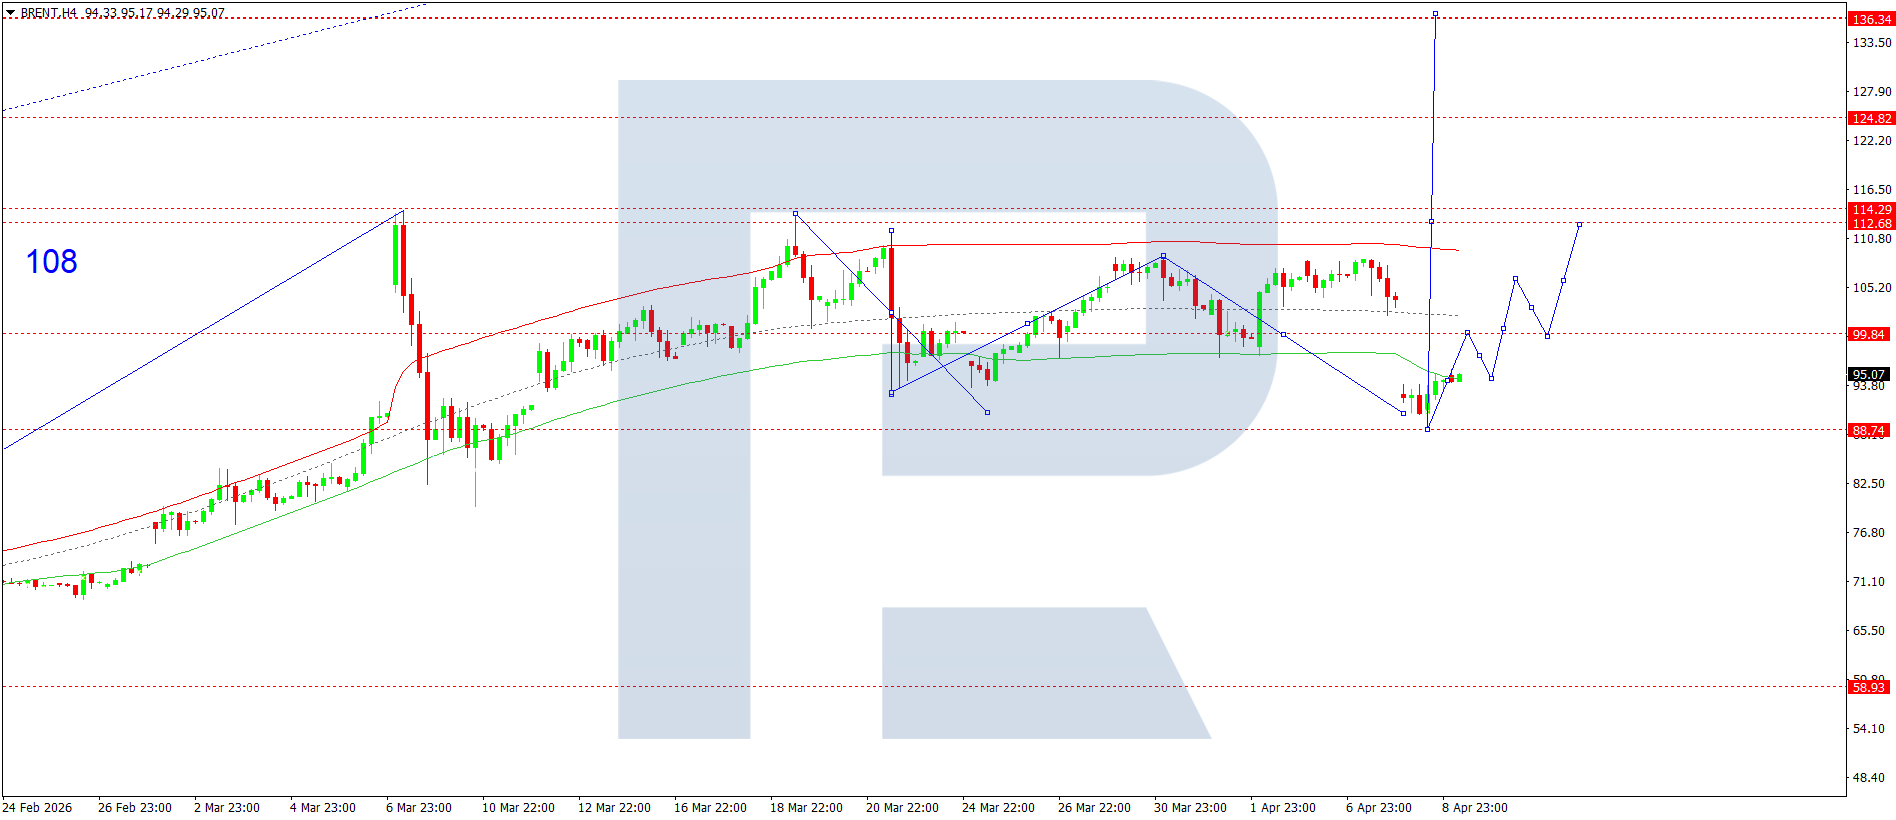The image size is (1896, 820).
Task: Click the blue 108 text label
Action: [x=51, y=262]
